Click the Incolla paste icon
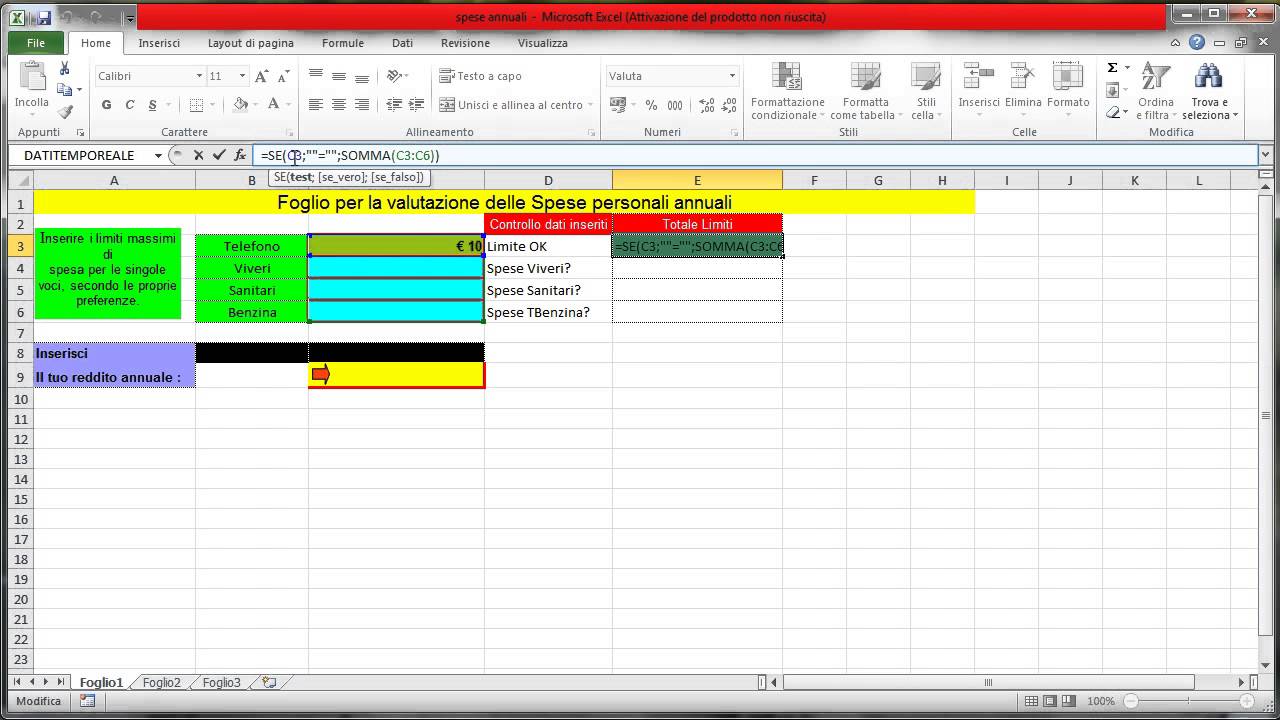 click(x=32, y=78)
